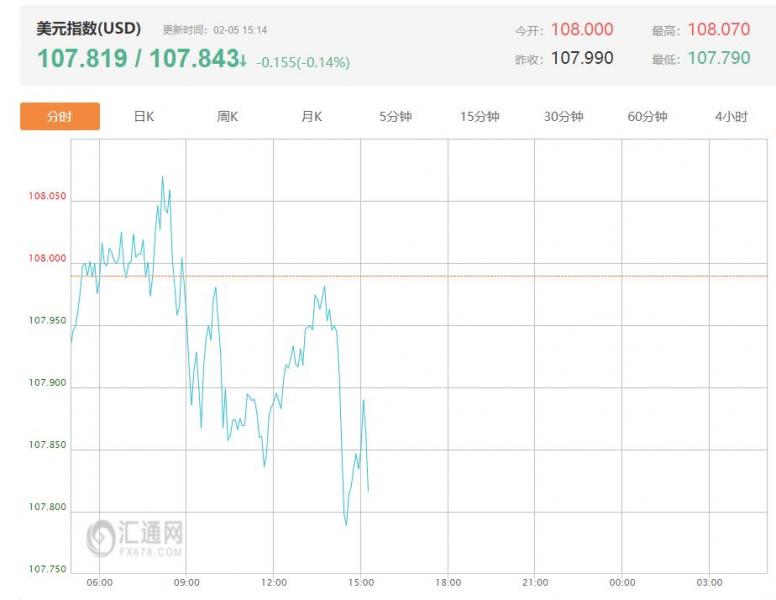Viewport: 776px width, 600px height.
Task: Select the 分时 chart tab
Action: pos(60,116)
